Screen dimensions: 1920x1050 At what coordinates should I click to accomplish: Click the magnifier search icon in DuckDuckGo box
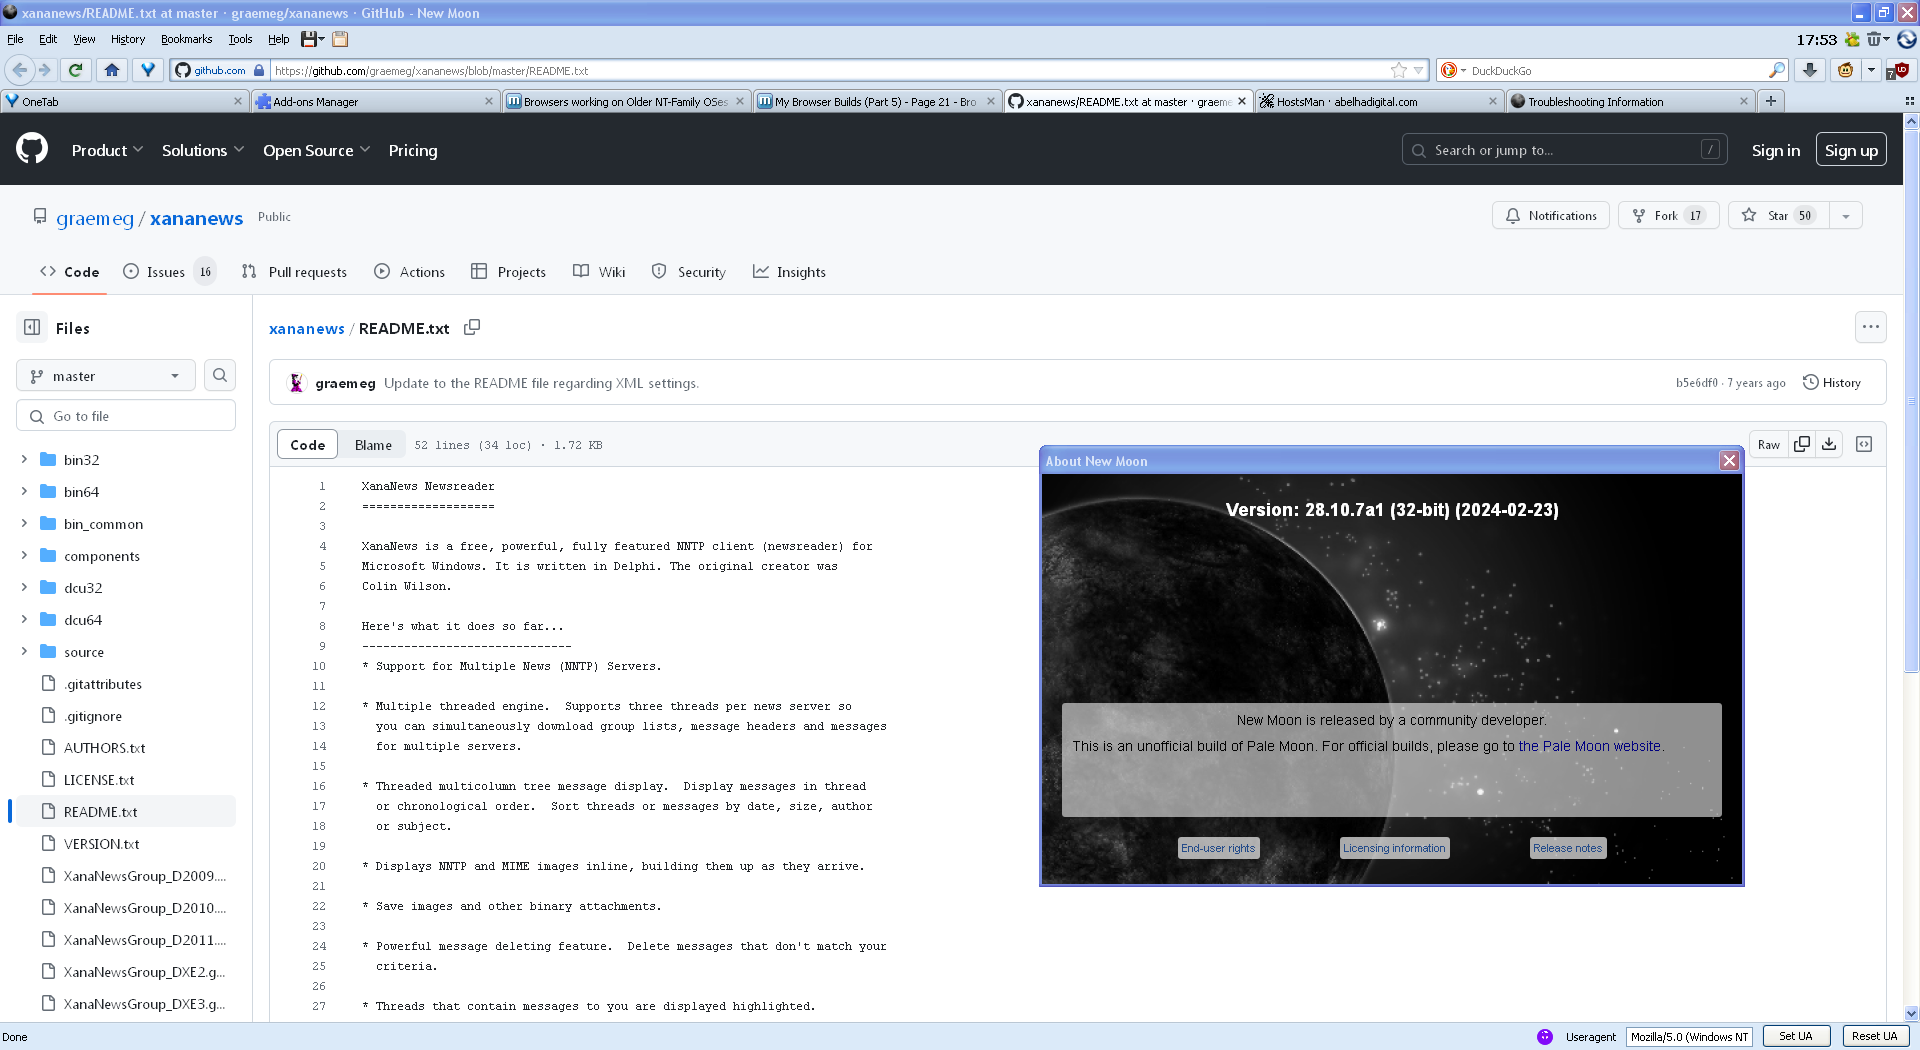click(x=1776, y=70)
